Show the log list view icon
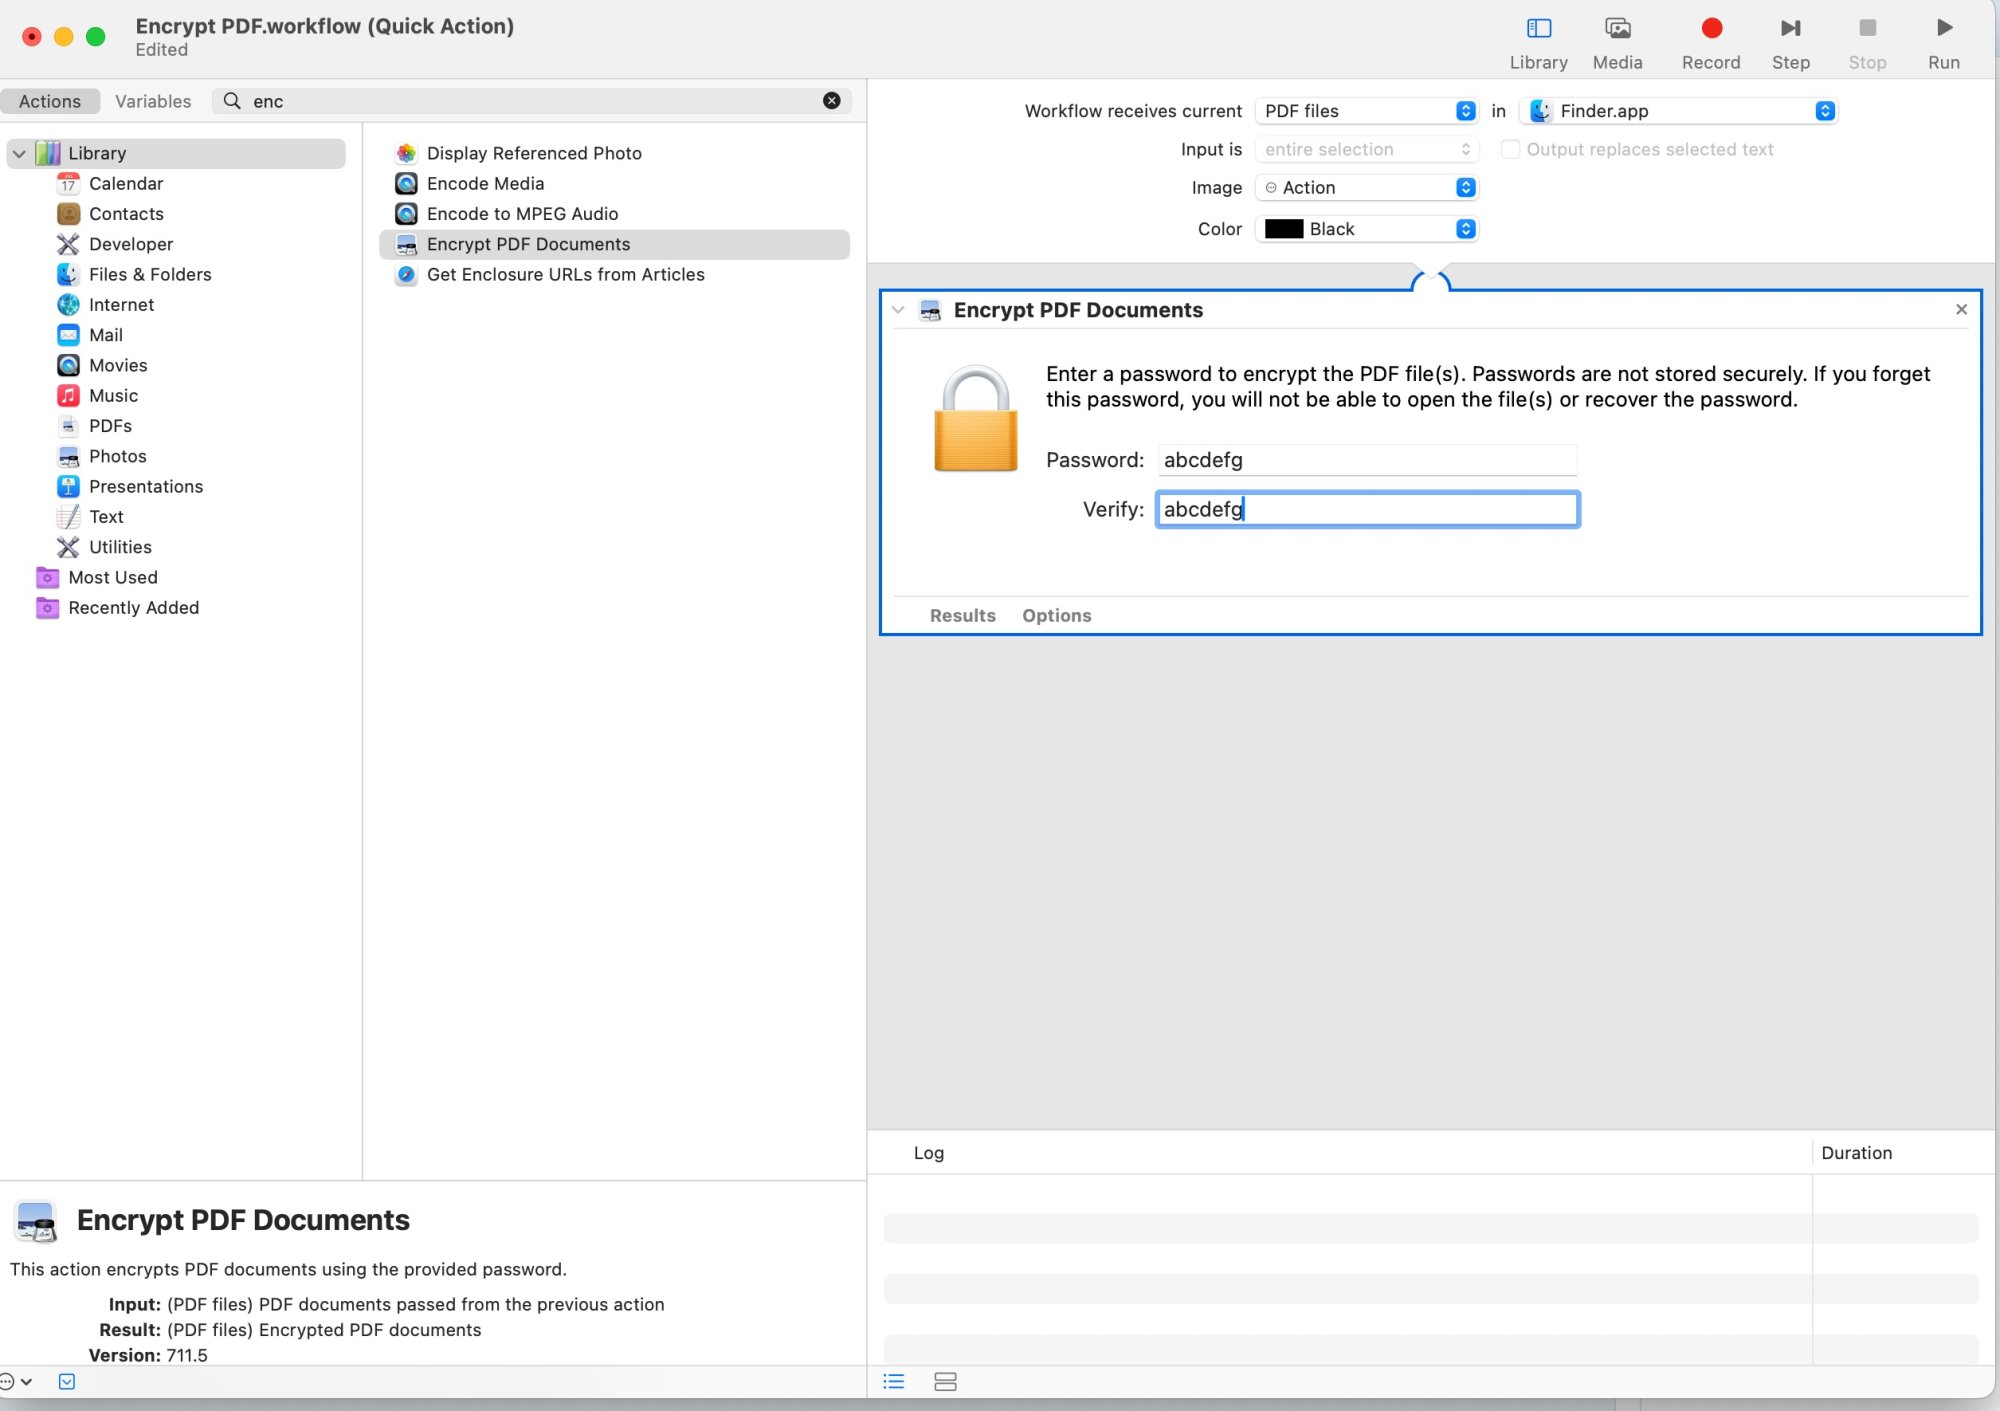2000x1411 pixels. pyautogui.click(x=894, y=1381)
